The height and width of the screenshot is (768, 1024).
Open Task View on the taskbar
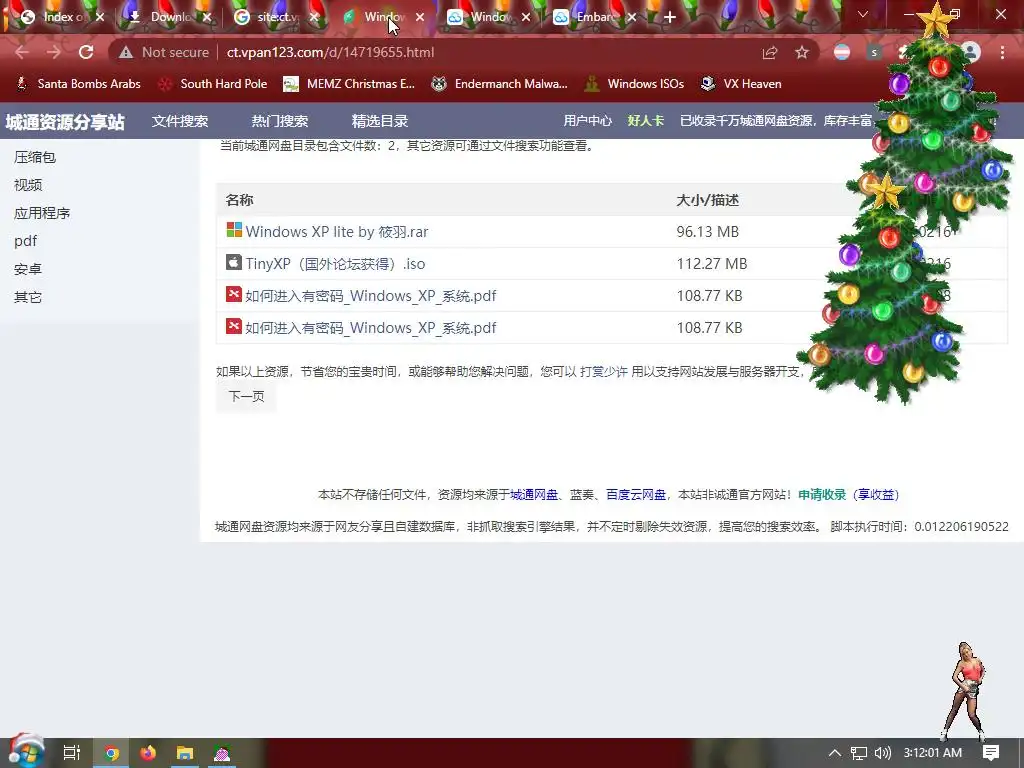point(72,753)
